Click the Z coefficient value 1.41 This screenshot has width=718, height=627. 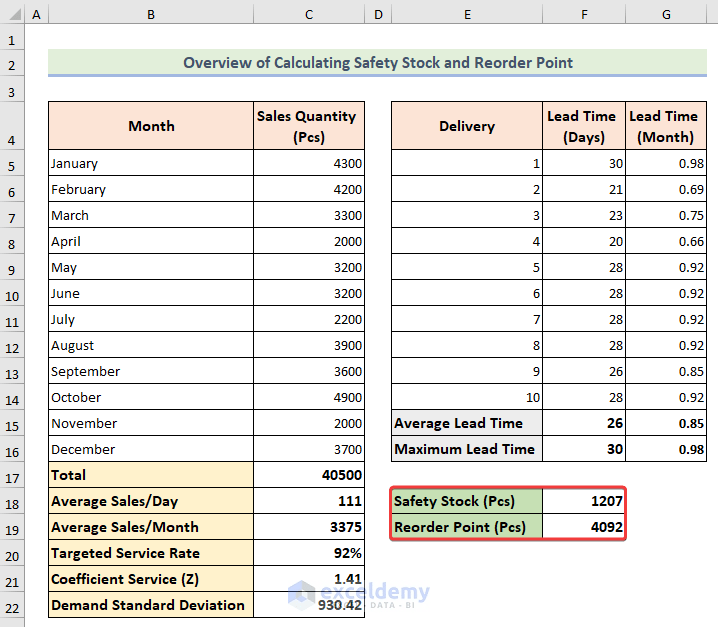(x=309, y=579)
